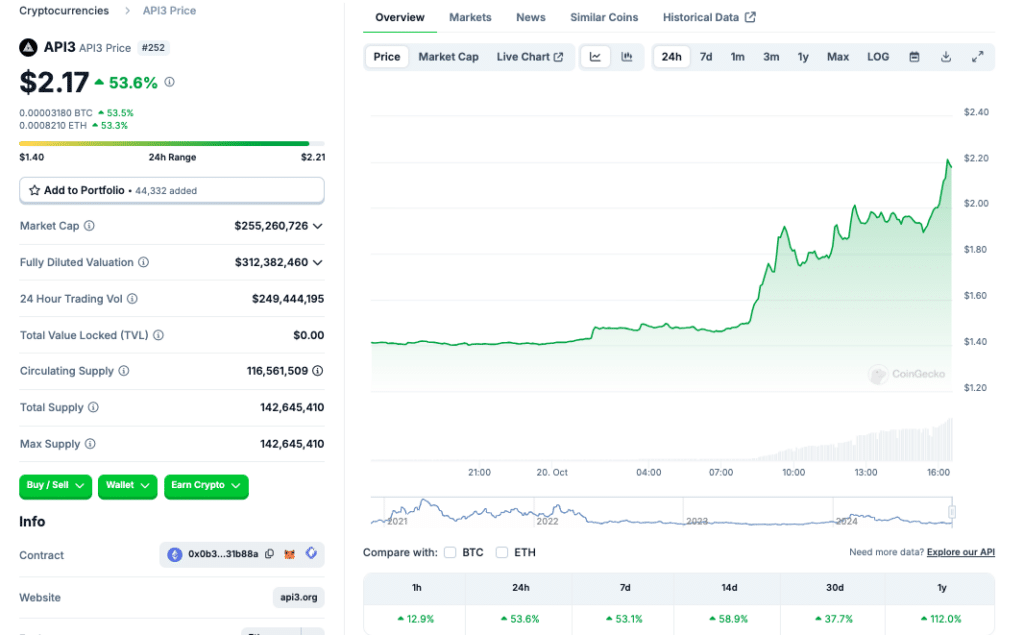1024x635 pixels.
Task: Click the 1h 12.9% performance cell
Action: [416, 619]
